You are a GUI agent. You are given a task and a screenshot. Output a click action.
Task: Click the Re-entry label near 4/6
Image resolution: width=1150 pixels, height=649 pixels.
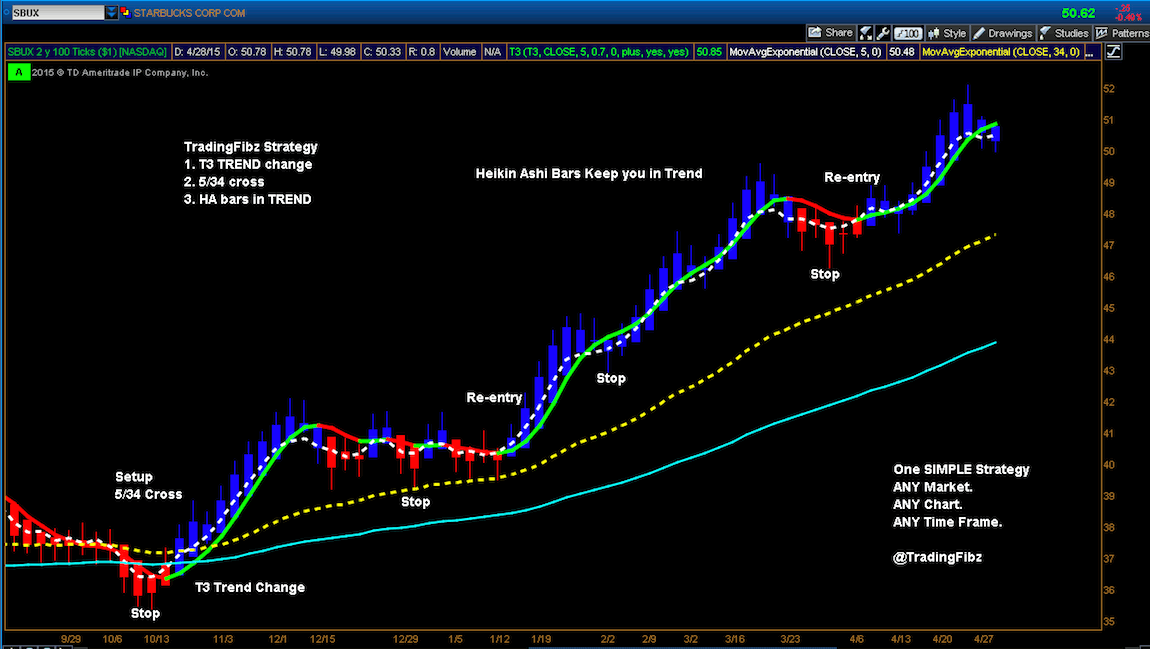pyautogui.click(x=852, y=177)
